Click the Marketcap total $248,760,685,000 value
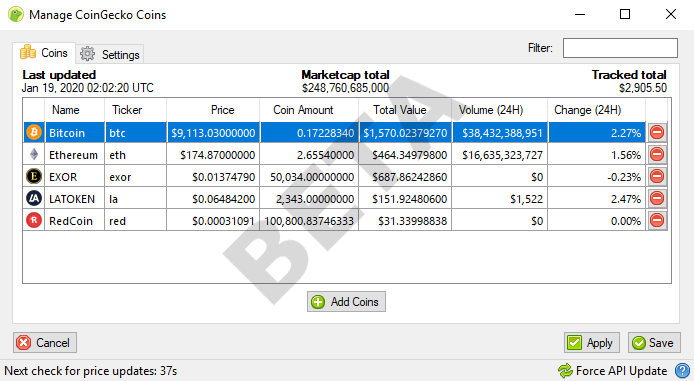The image size is (694, 381). (x=345, y=88)
